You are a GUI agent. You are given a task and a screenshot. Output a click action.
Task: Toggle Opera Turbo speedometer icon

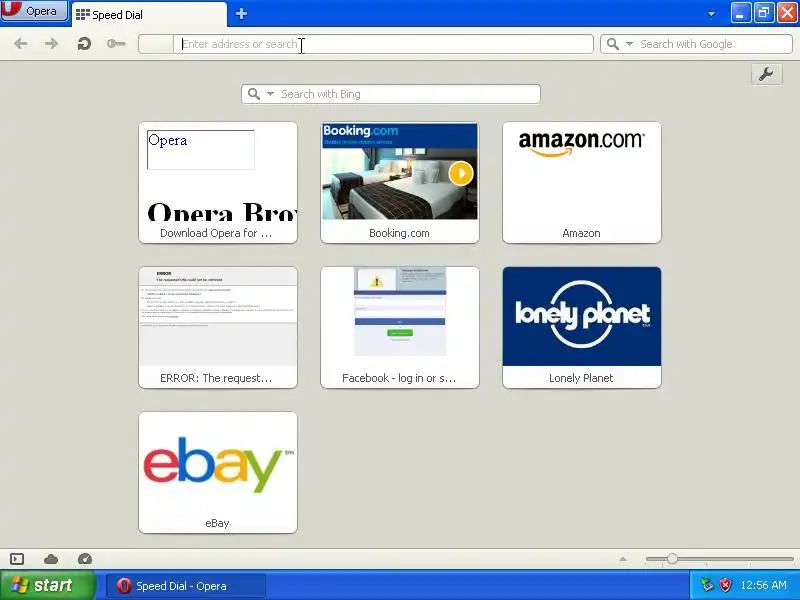tap(85, 559)
